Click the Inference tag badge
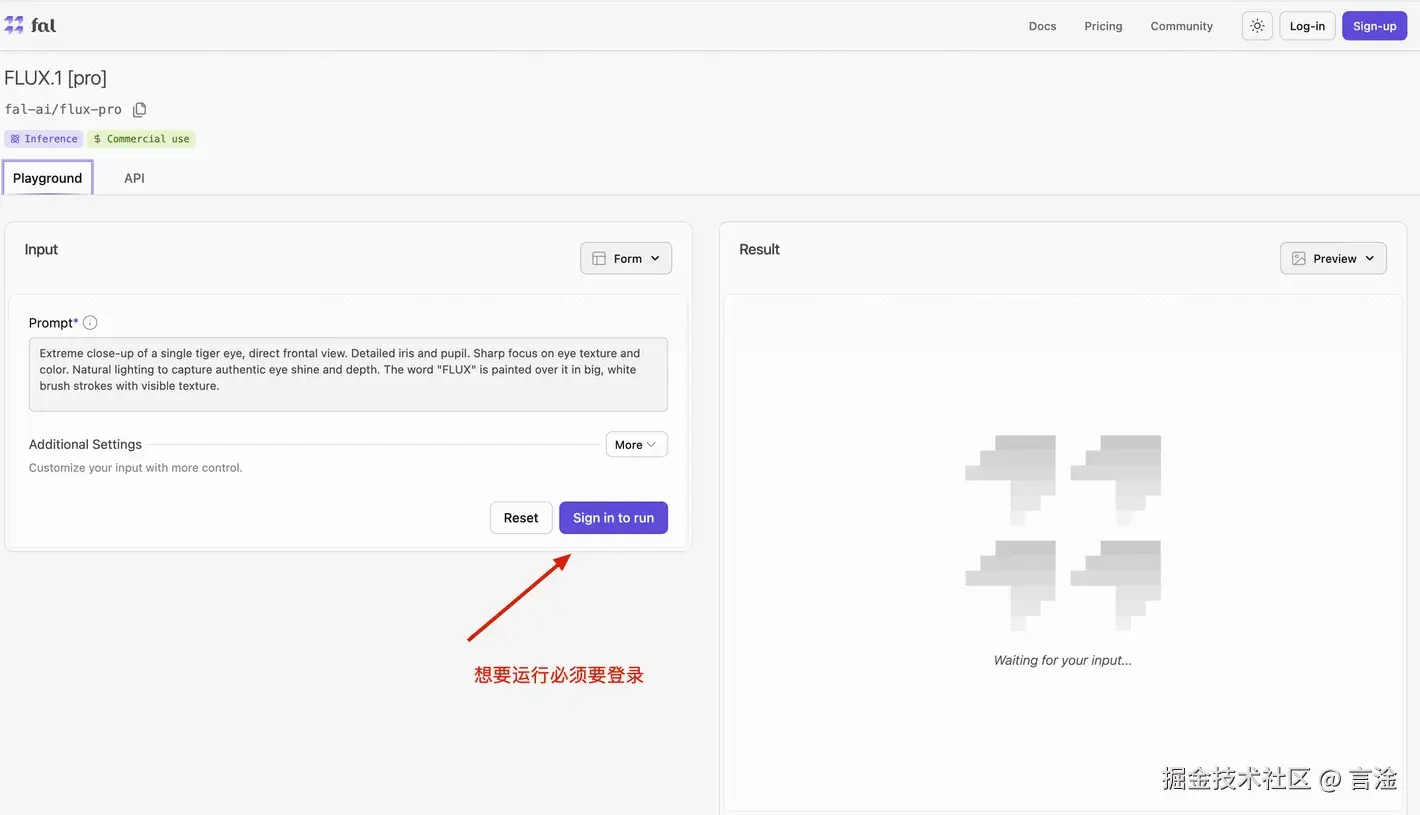 click(44, 139)
